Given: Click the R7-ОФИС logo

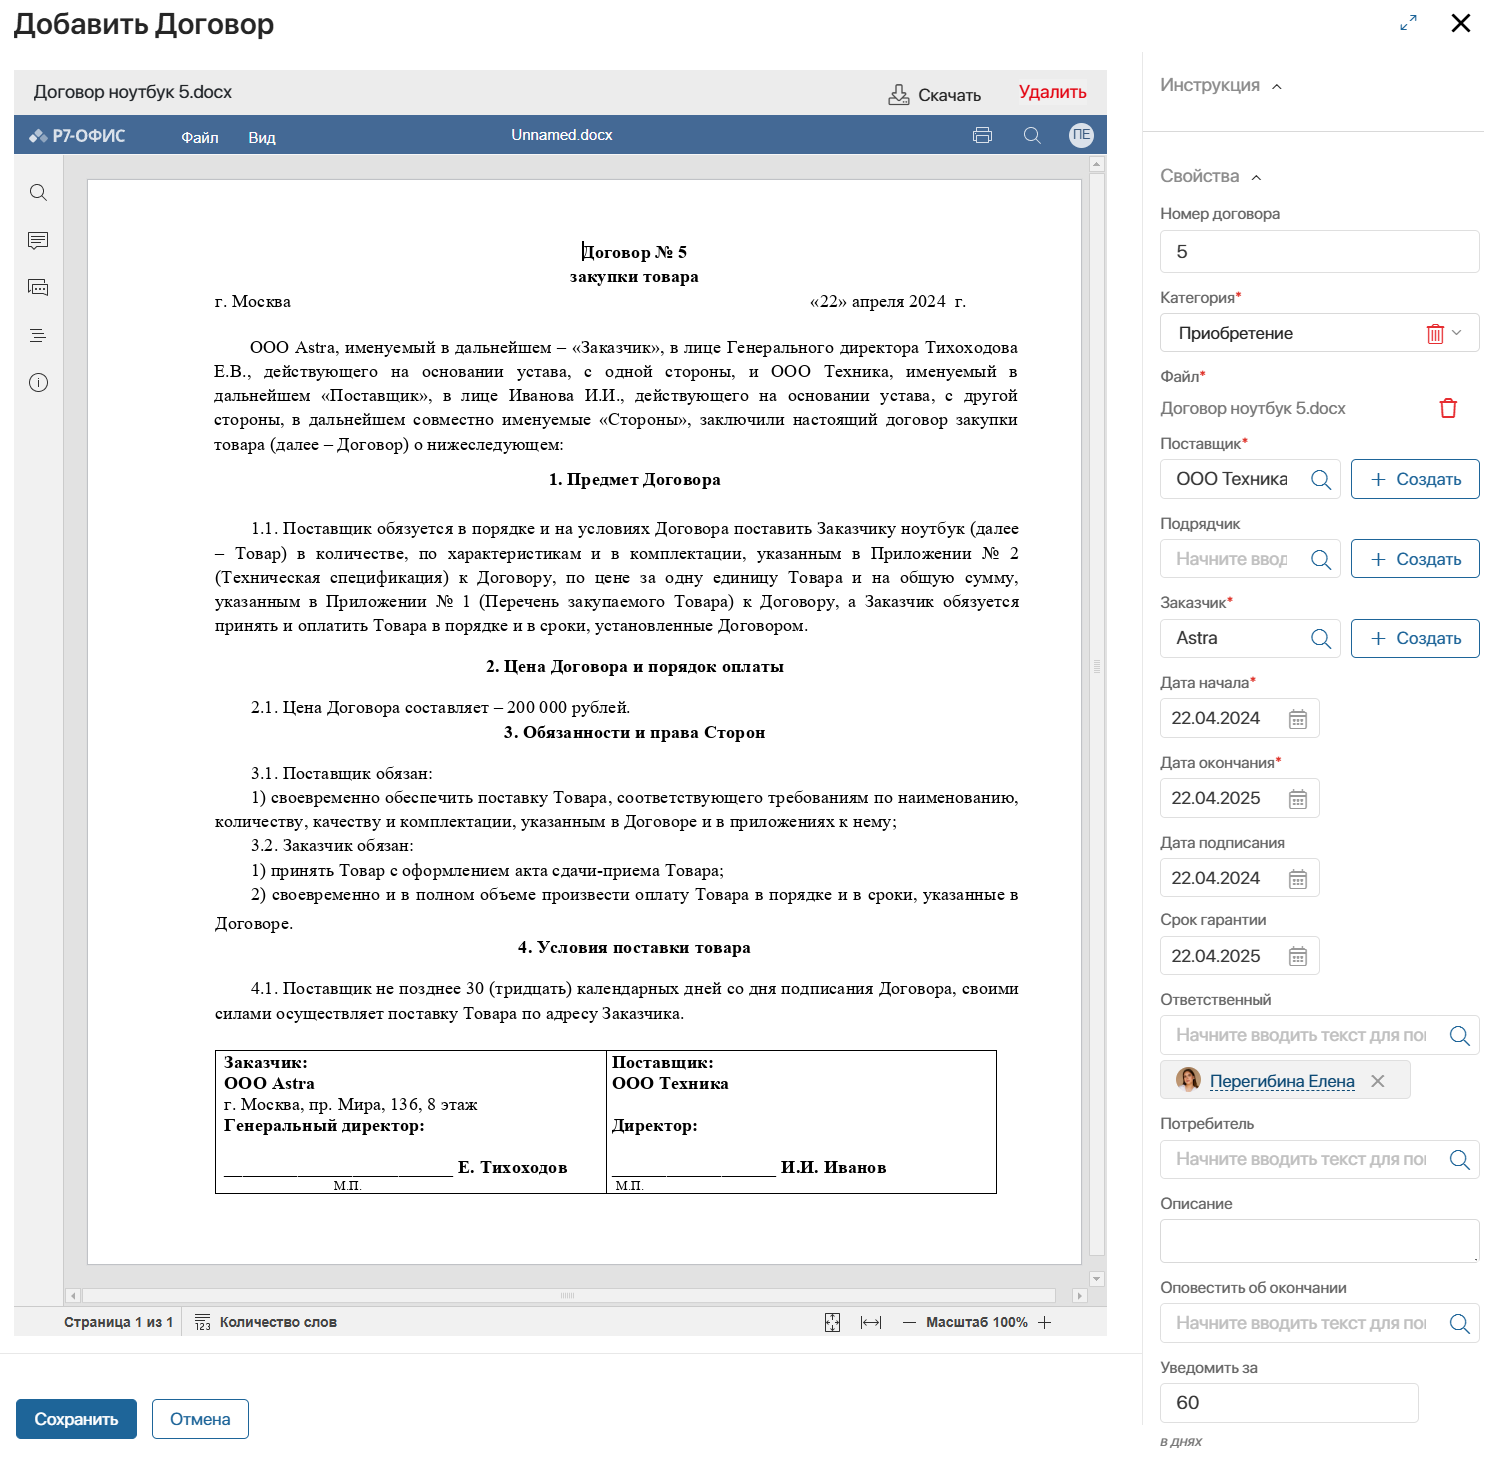Looking at the screenshot, I should tap(77, 136).
